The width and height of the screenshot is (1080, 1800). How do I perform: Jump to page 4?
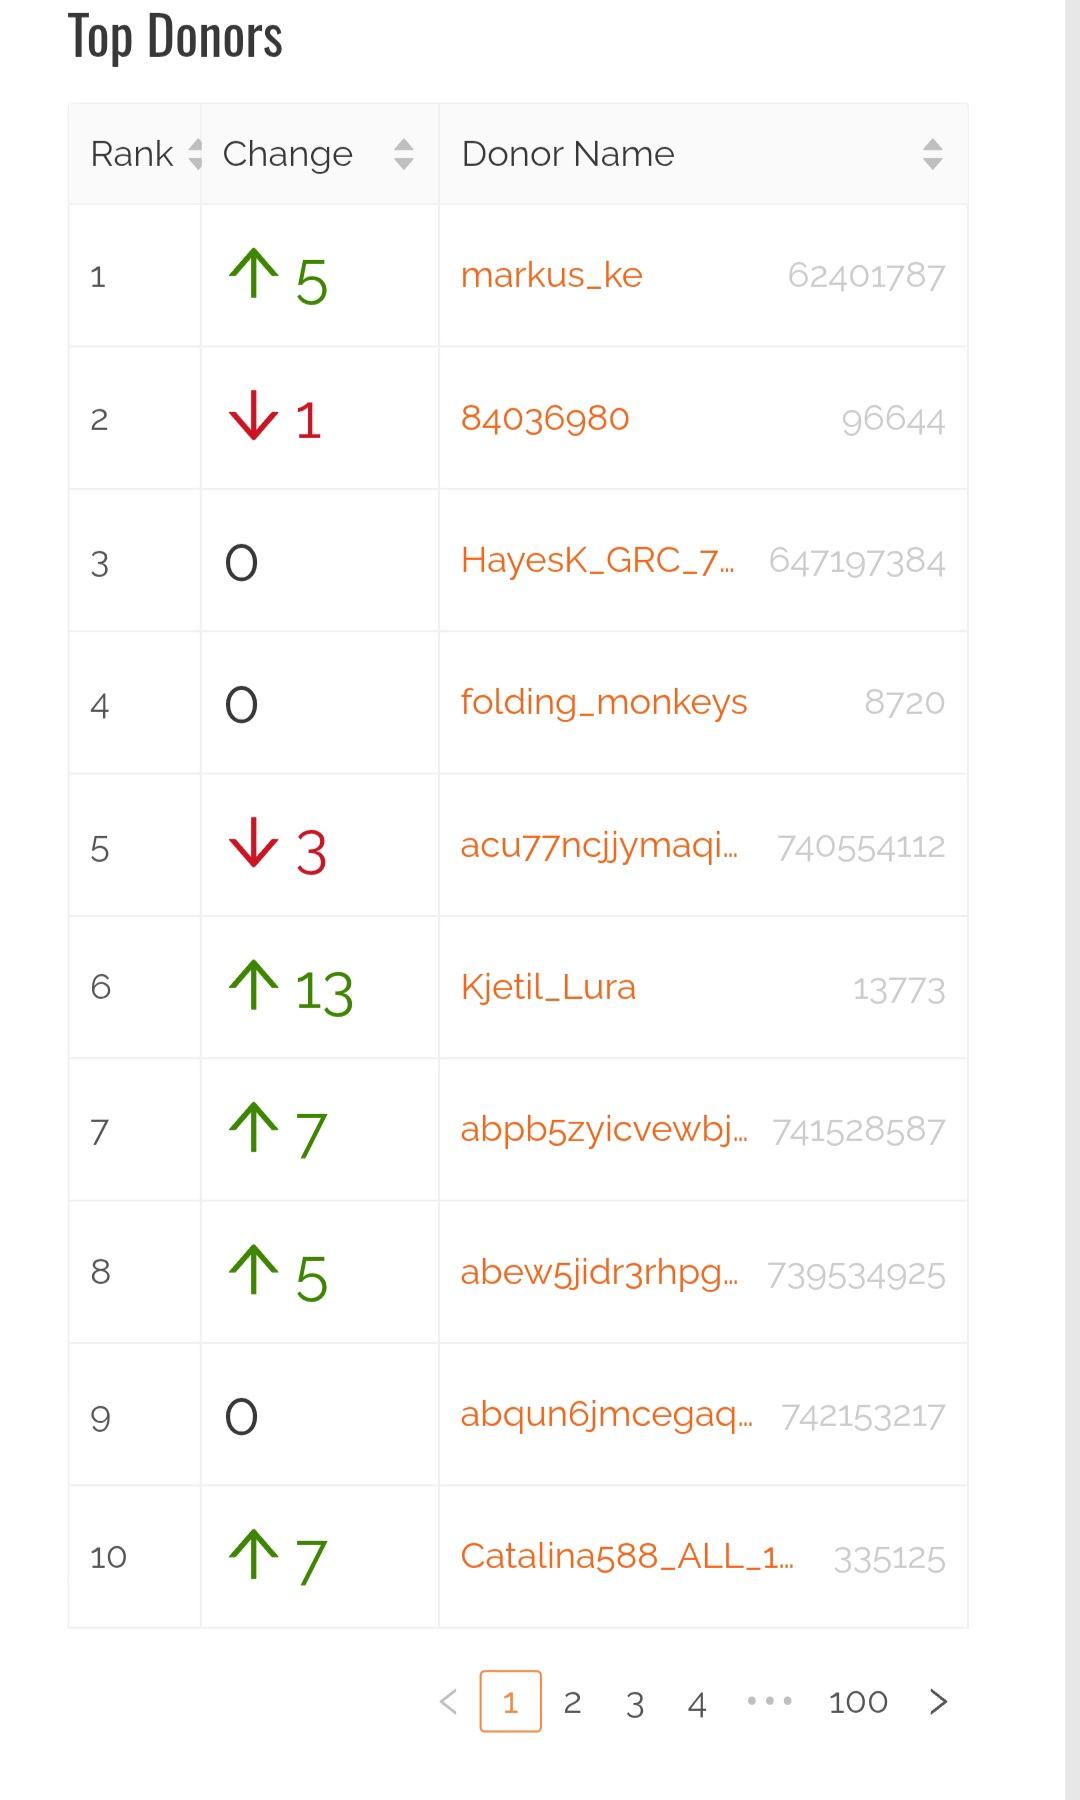(x=697, y=1702)
